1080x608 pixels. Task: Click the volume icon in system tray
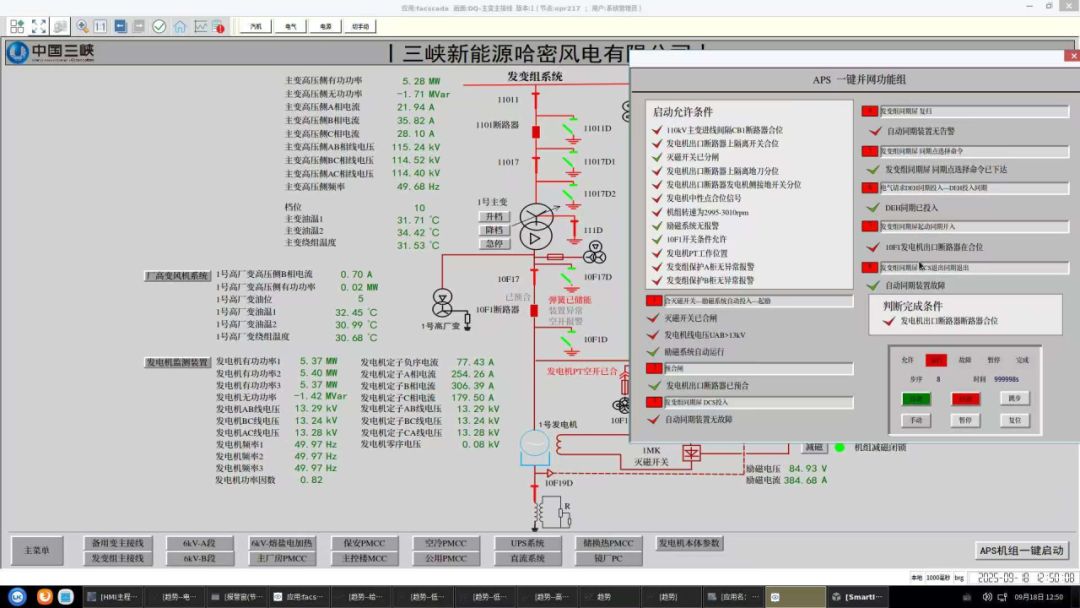(x=987, y=597)
